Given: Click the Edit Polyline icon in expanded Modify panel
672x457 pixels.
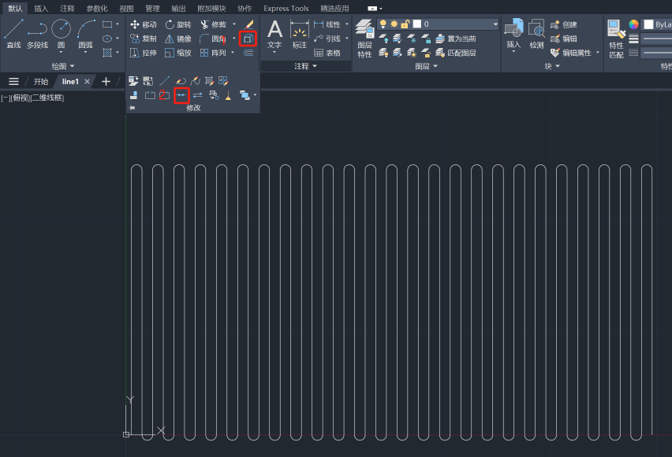Looking at the screenshot, I should click(x=180, y=81).
